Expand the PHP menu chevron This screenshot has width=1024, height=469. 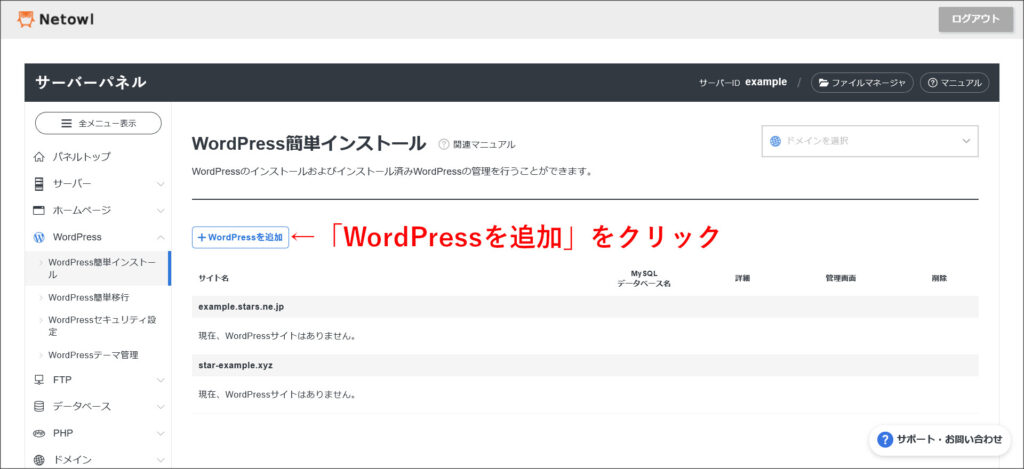pyautogui.click(x=161, y=433)
